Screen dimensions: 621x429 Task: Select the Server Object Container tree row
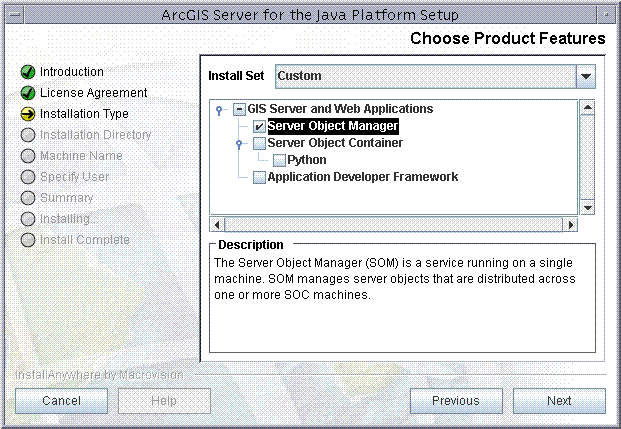pos(335,143)
